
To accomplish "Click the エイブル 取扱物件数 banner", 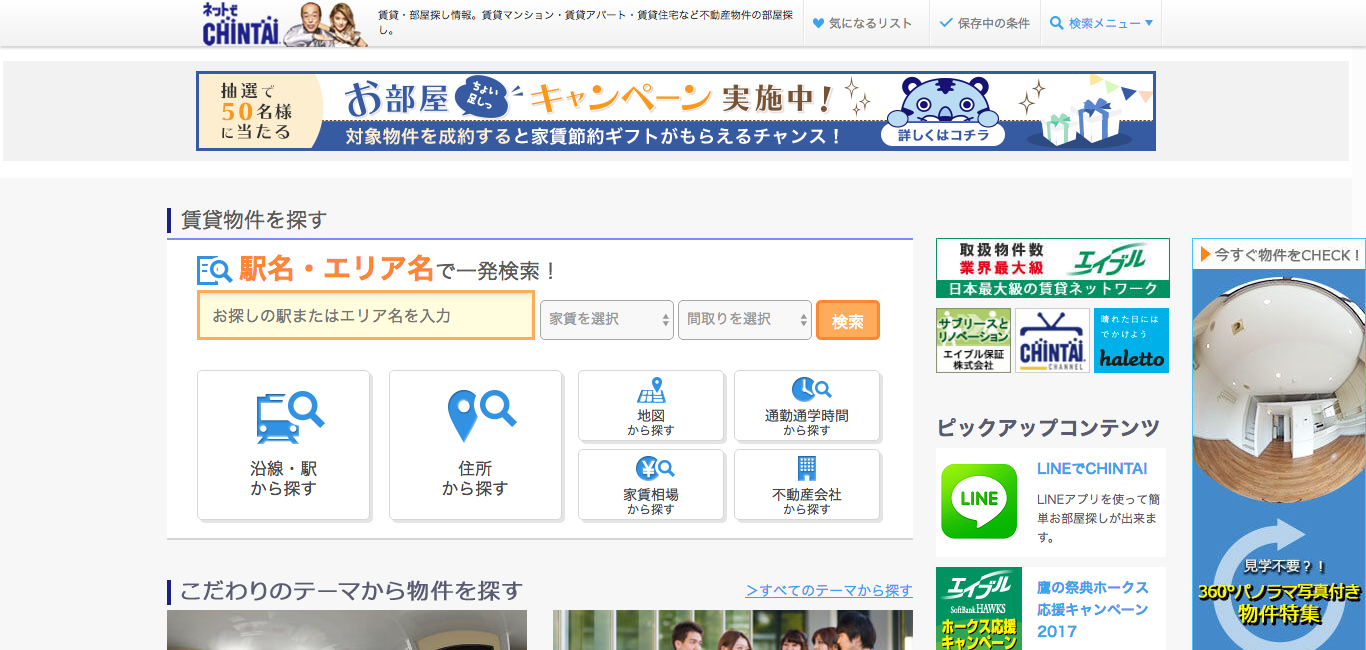I will 1053,268.
